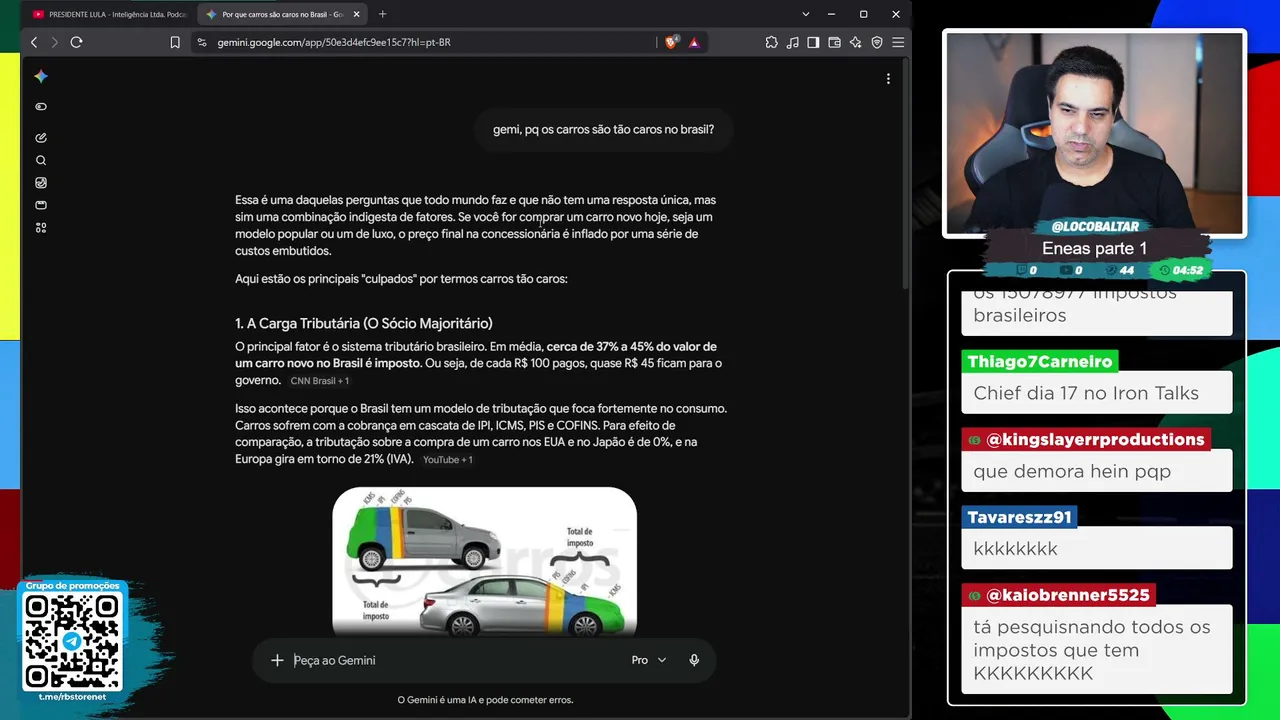The height and width of the screenshot is (720, 1280).
Task: Click the '@kaiobrenner5525' chat username
Action: (x=1058, y=595)
